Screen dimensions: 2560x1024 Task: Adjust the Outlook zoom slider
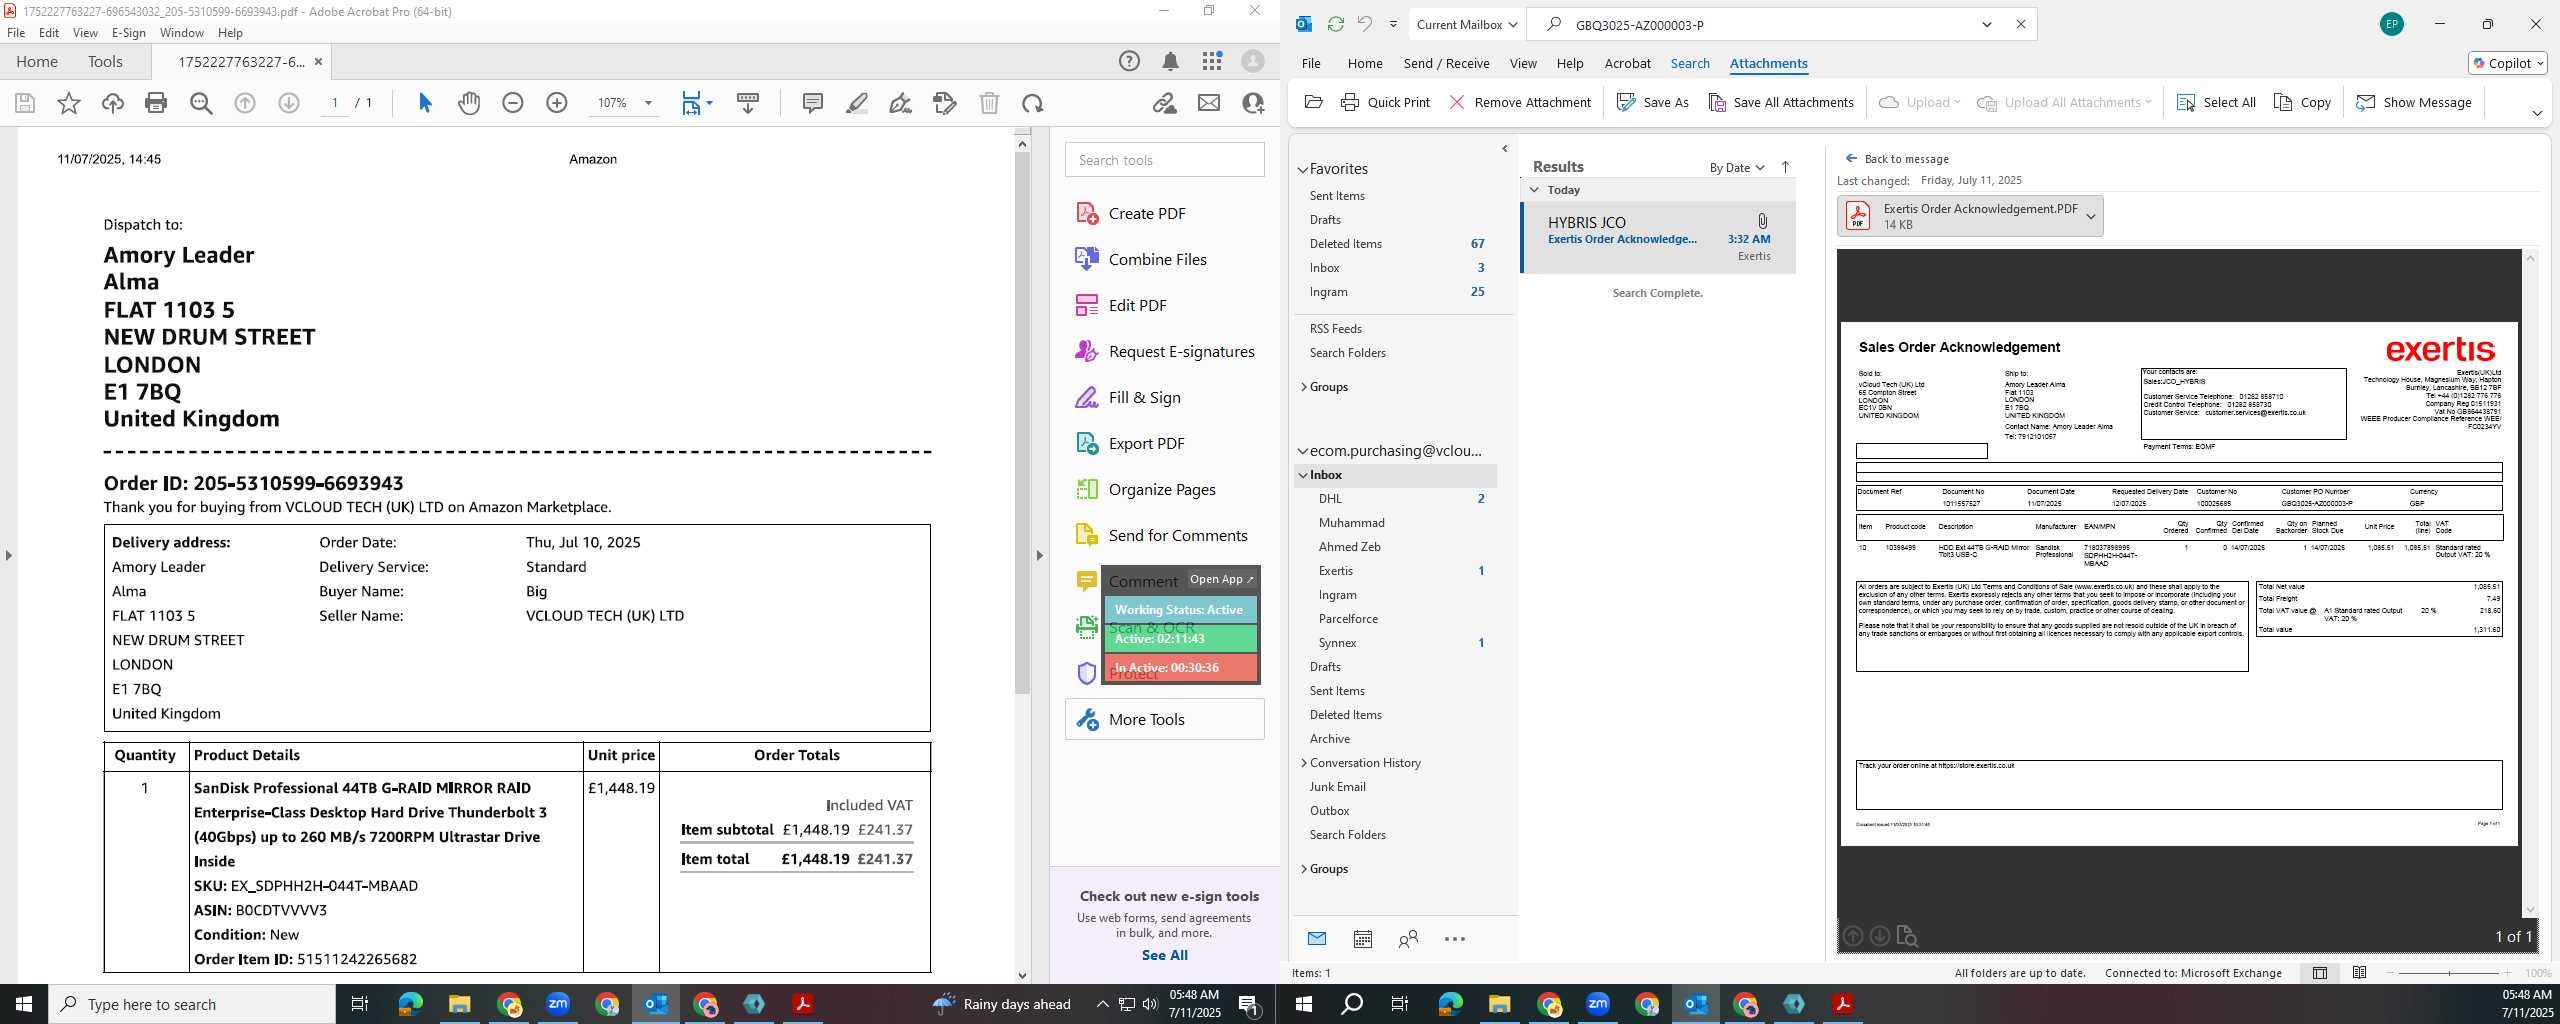(x=2449, y=973)
